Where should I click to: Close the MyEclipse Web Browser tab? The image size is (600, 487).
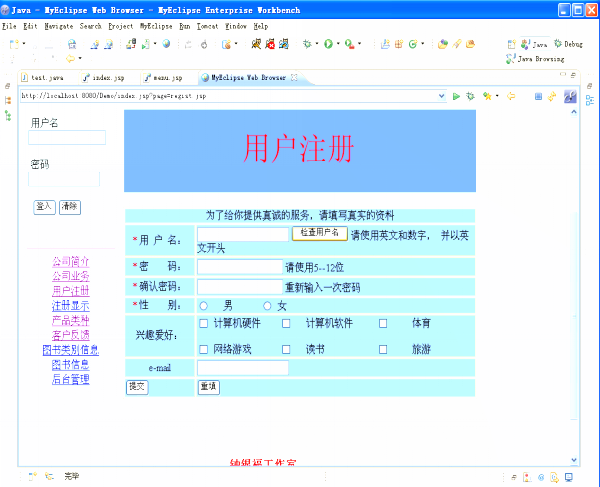(x=294, y=77)
